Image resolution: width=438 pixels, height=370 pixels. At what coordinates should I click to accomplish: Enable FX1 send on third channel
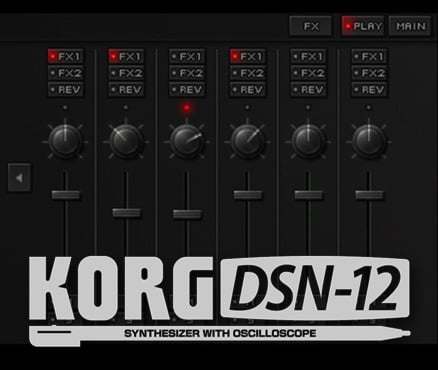(187, 56)
